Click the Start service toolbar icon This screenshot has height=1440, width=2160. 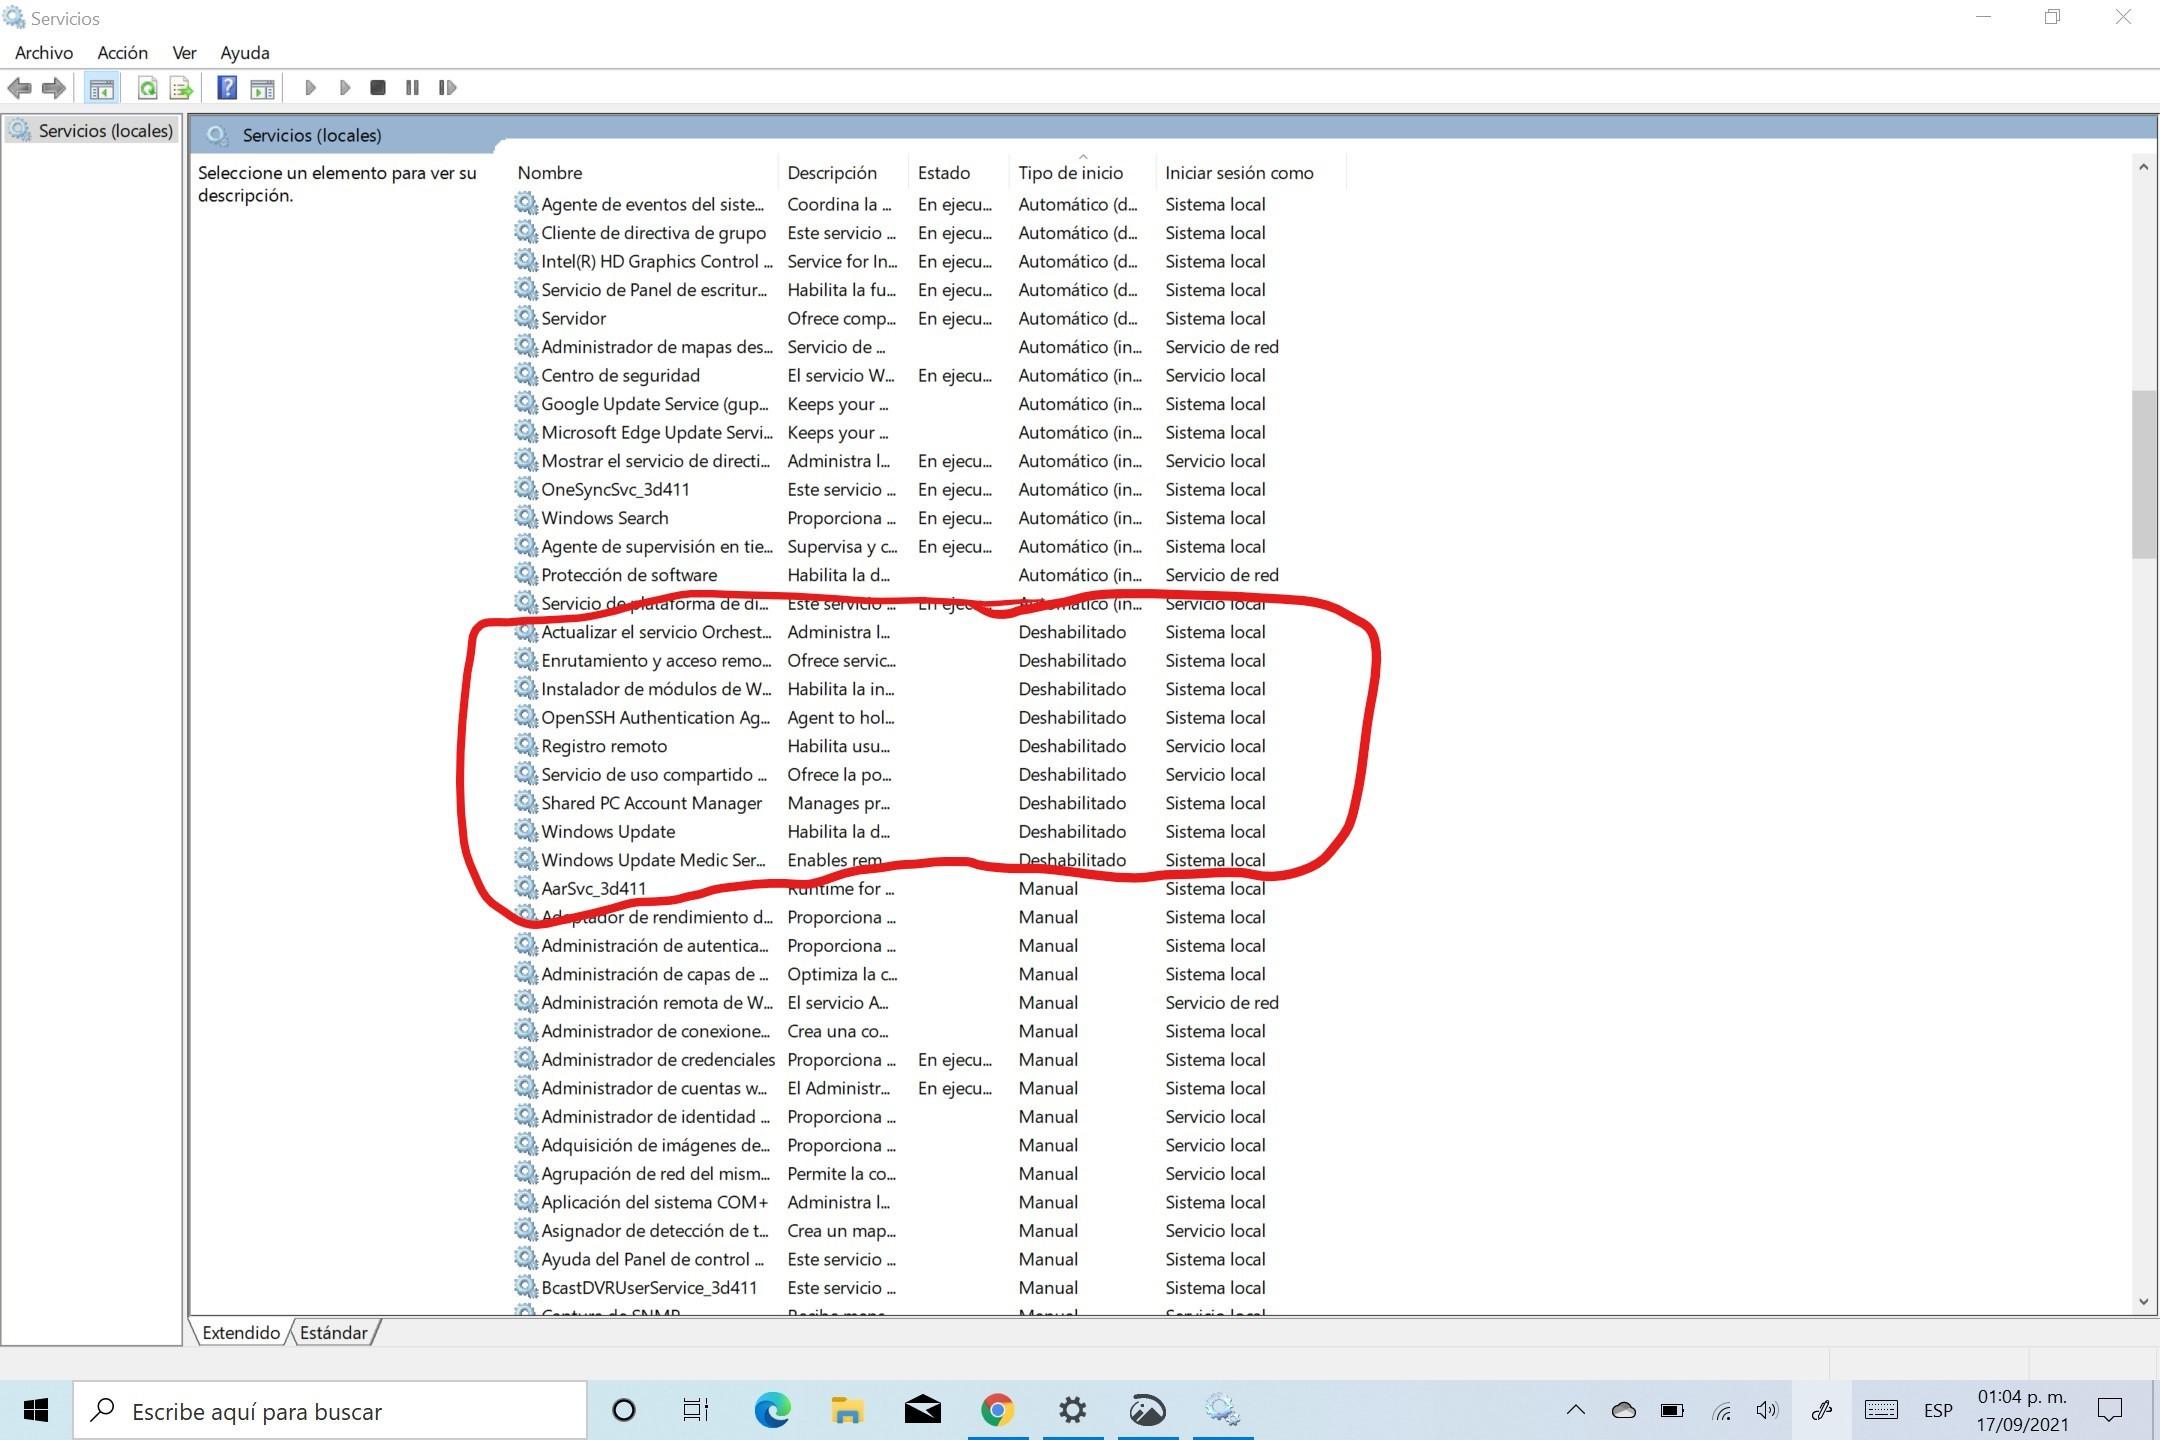311,88
